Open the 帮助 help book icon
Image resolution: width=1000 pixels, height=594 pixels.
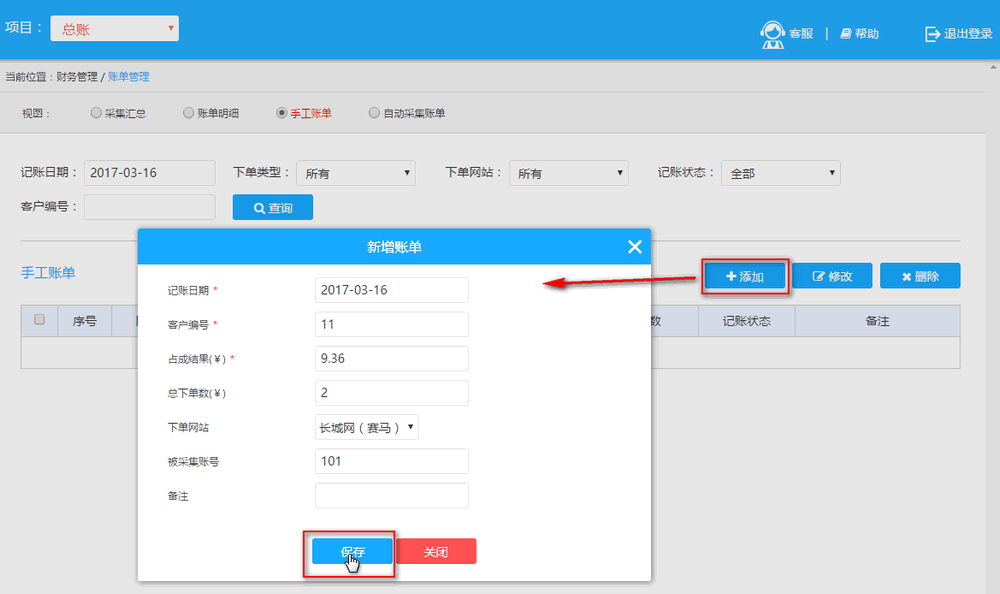point(846,34)
